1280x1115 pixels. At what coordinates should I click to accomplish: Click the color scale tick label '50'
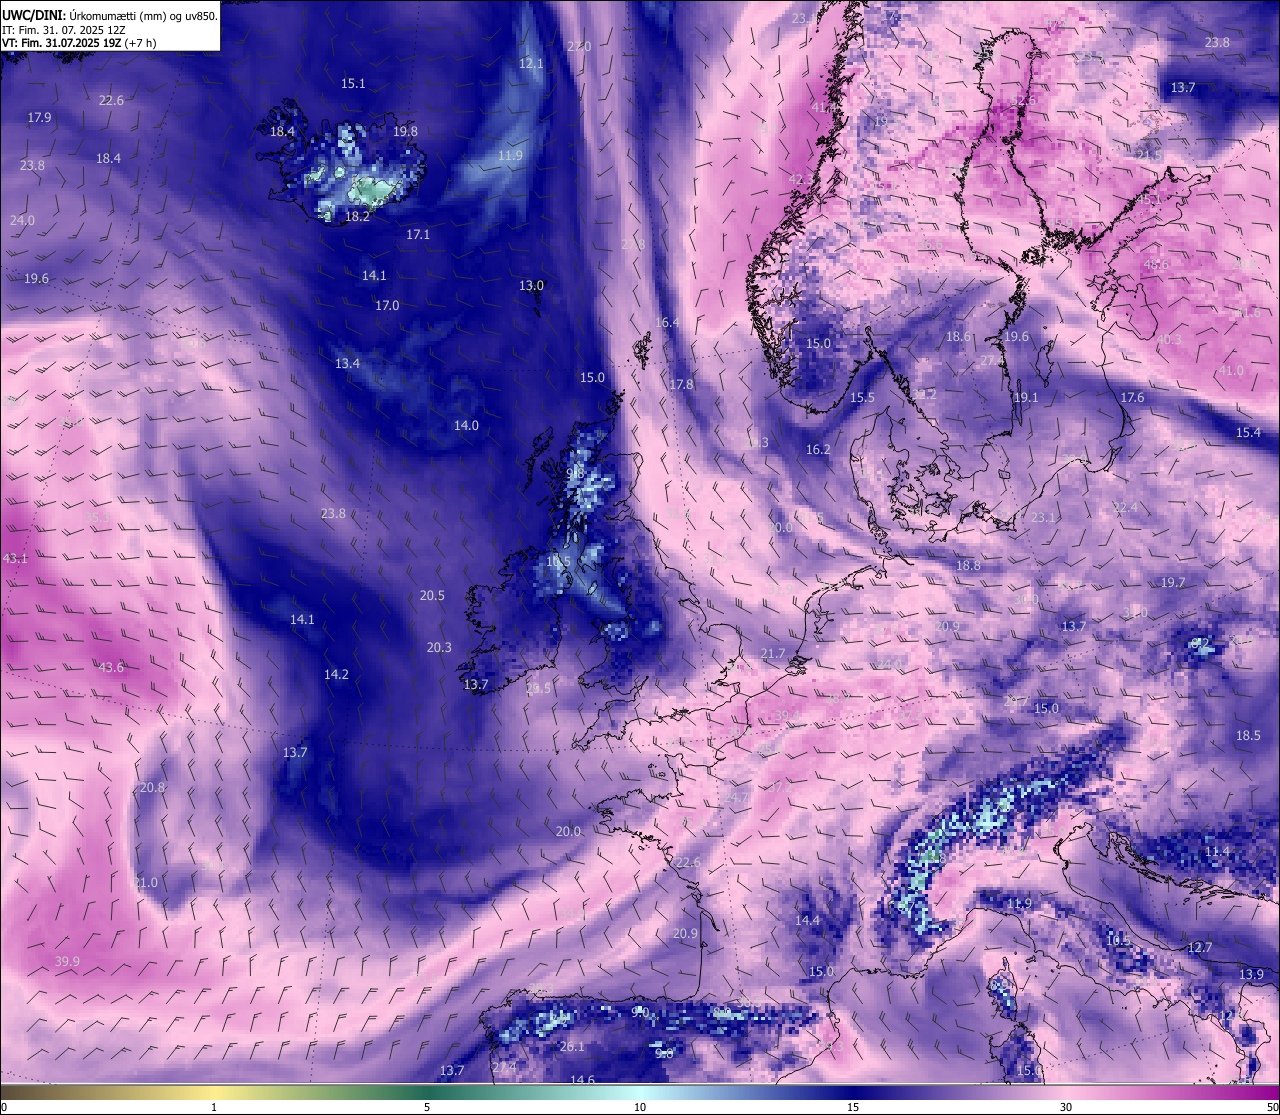pyautogui.click(x=1272, y=1107)
